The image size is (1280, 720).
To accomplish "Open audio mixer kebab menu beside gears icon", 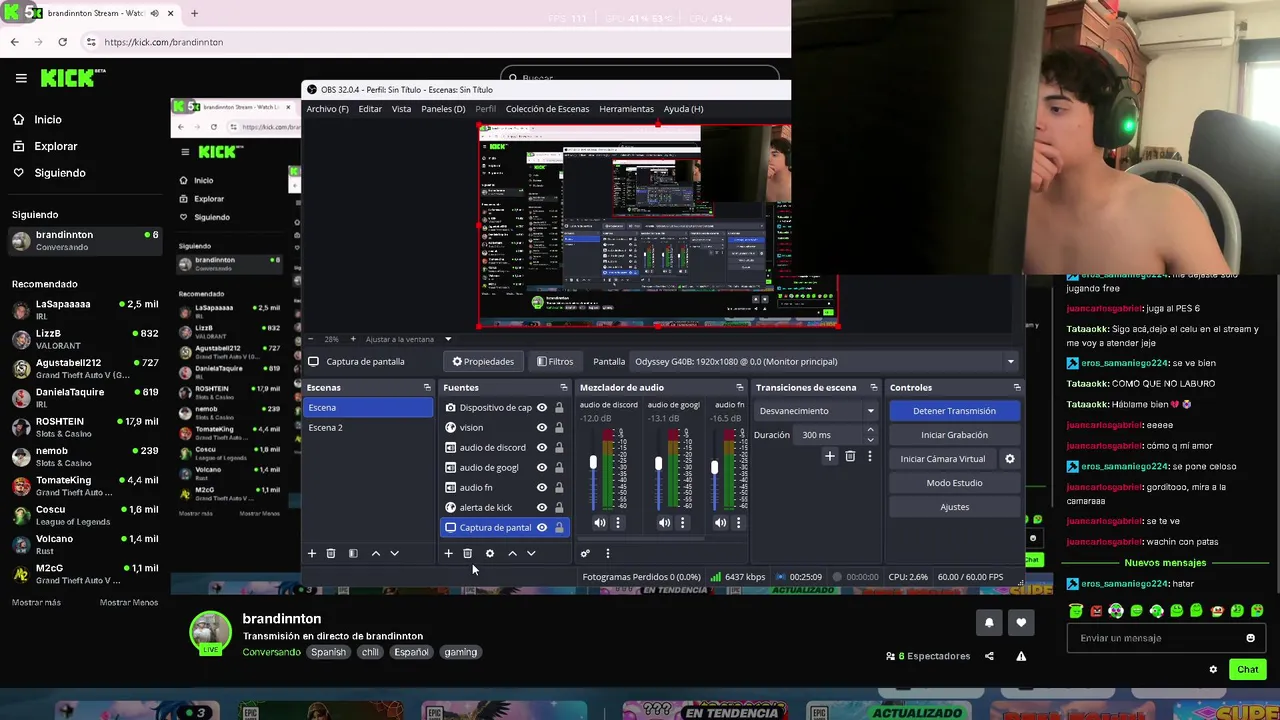I will click(607, 553).
